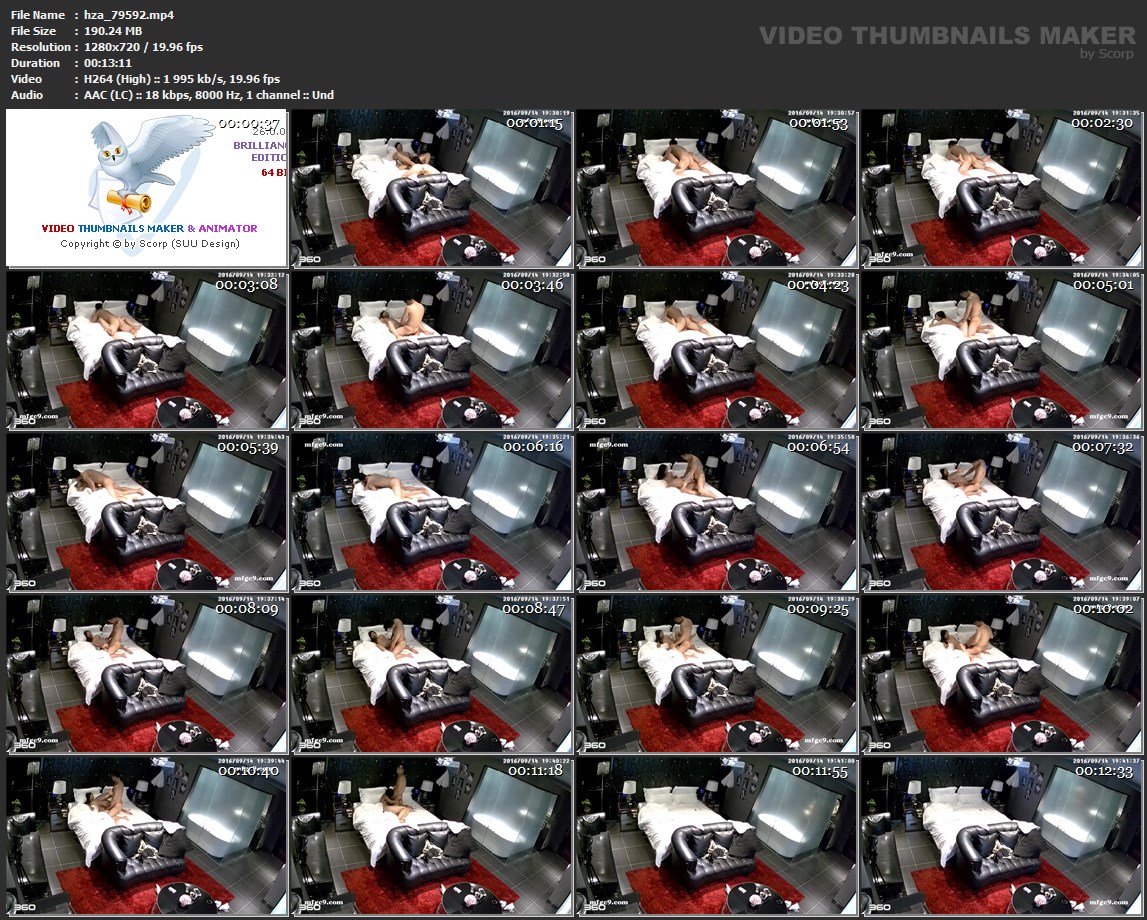Click the Video Thumbnails Maker header logo

point(946,36)
